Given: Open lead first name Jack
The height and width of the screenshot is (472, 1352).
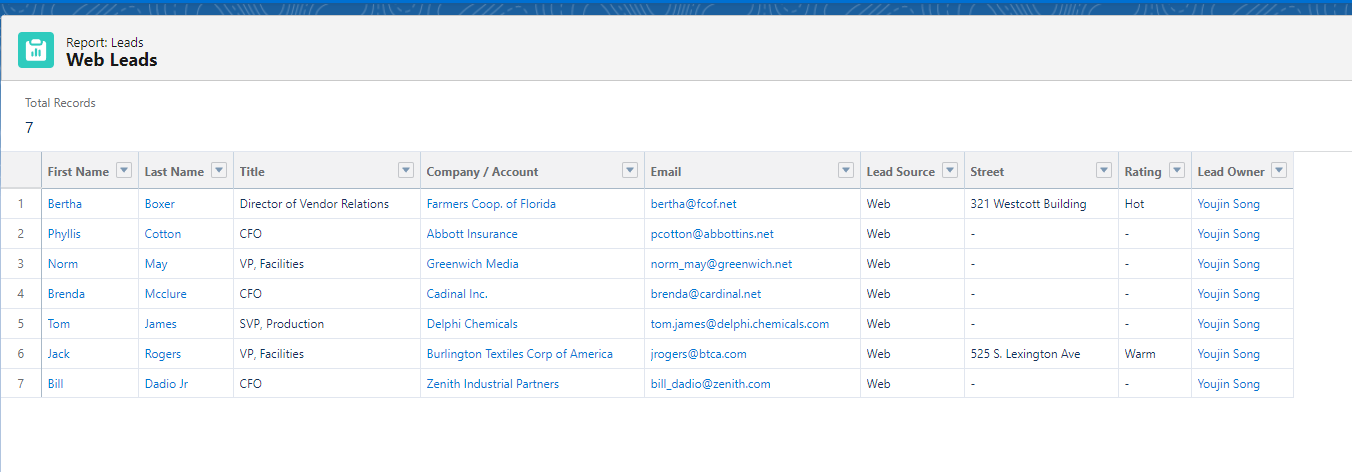Looking at the screenshot, I should [59, 354].
